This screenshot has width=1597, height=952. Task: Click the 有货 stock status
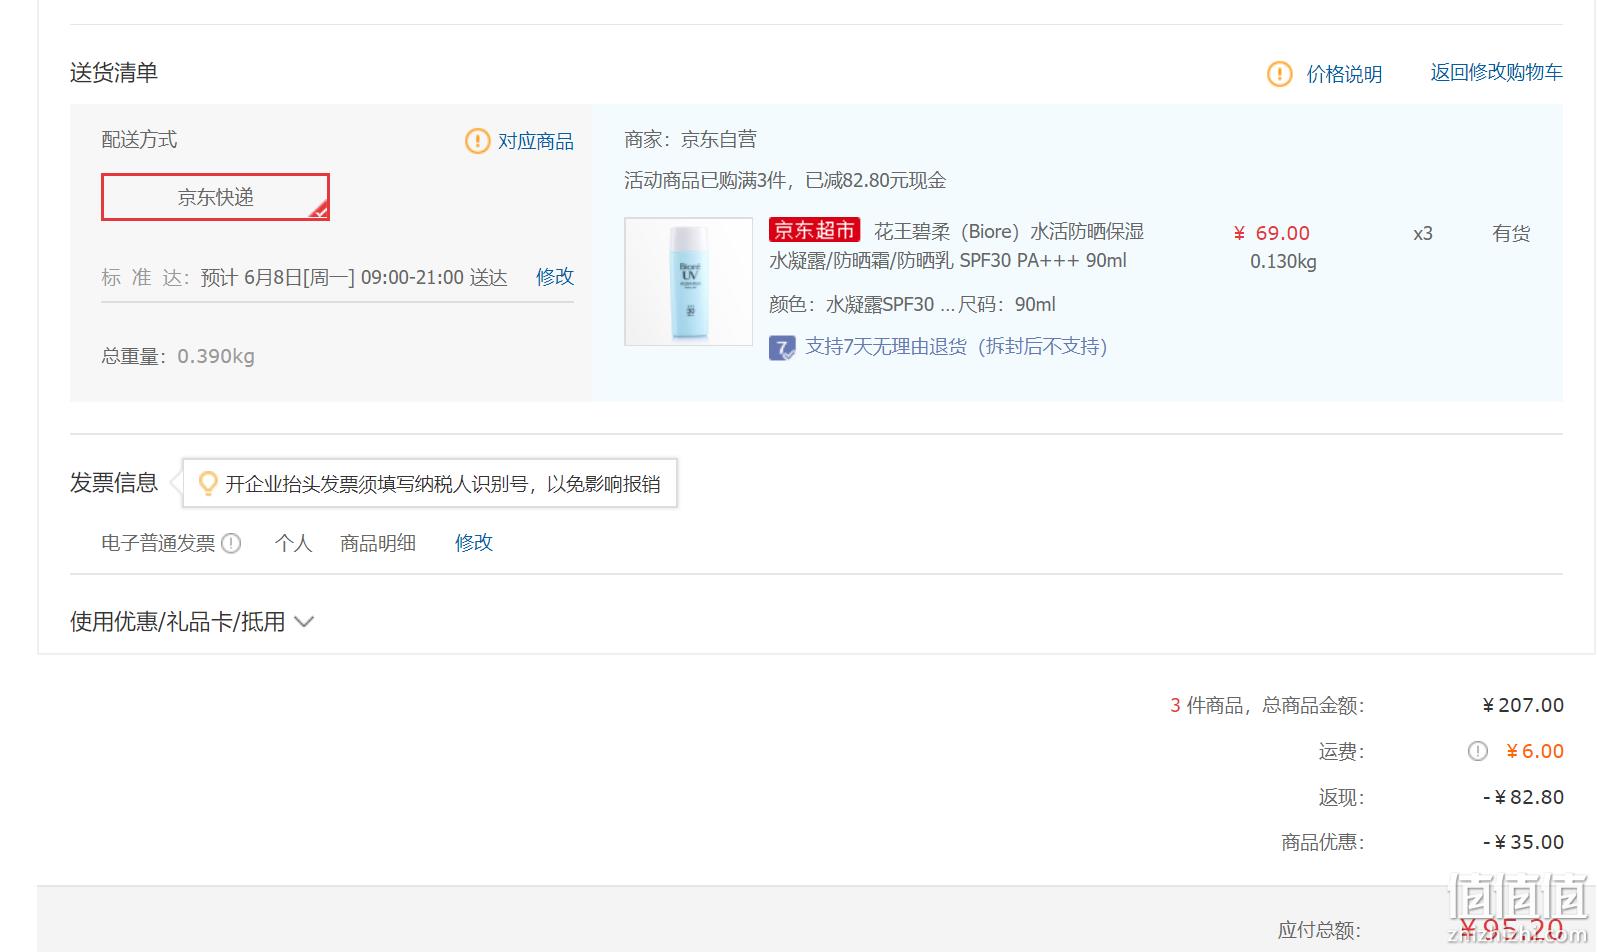[x=1511, y=233]
